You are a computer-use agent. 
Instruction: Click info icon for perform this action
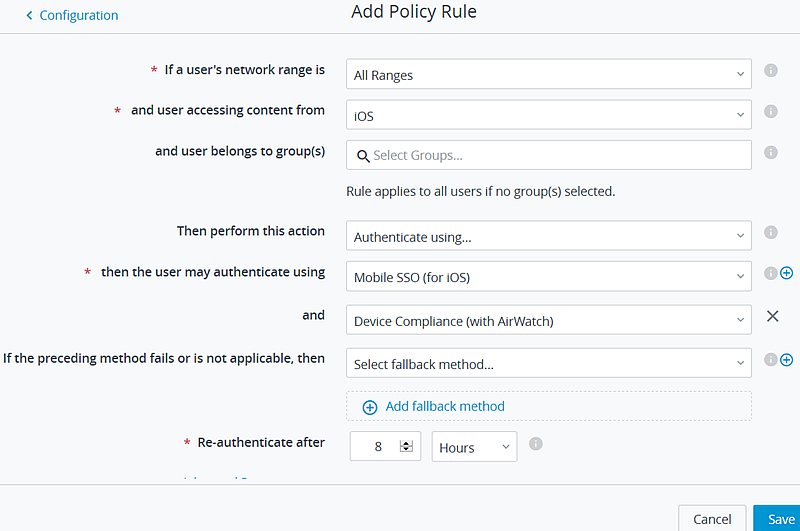click(770, 233)
